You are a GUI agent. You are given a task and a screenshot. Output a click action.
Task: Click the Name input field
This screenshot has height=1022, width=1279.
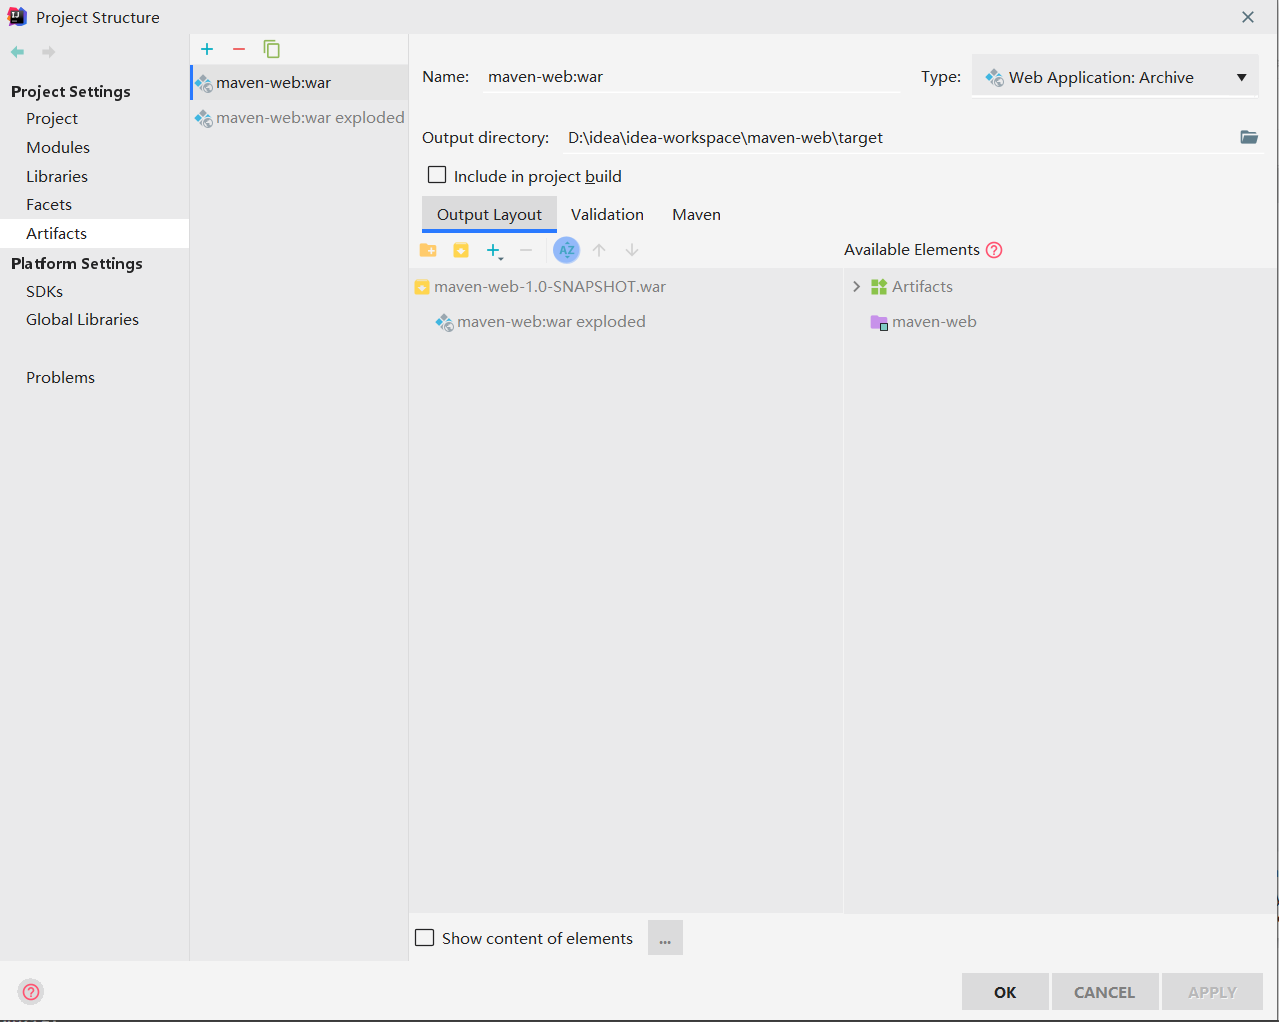[x=691, y=77]
